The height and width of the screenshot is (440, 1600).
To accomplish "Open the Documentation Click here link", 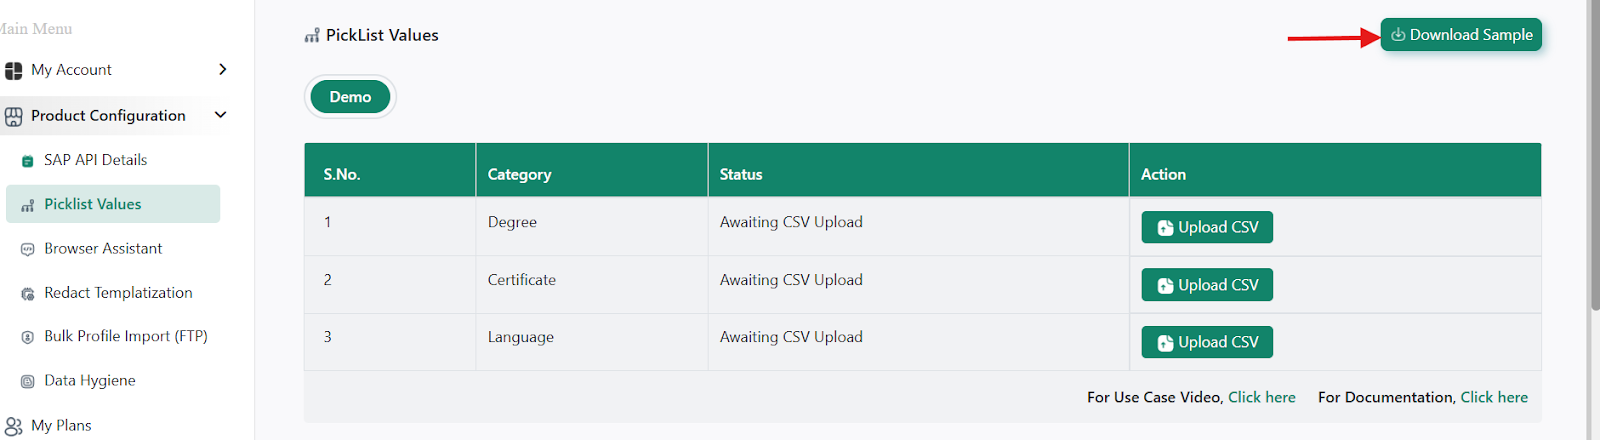I will 1494,397.
